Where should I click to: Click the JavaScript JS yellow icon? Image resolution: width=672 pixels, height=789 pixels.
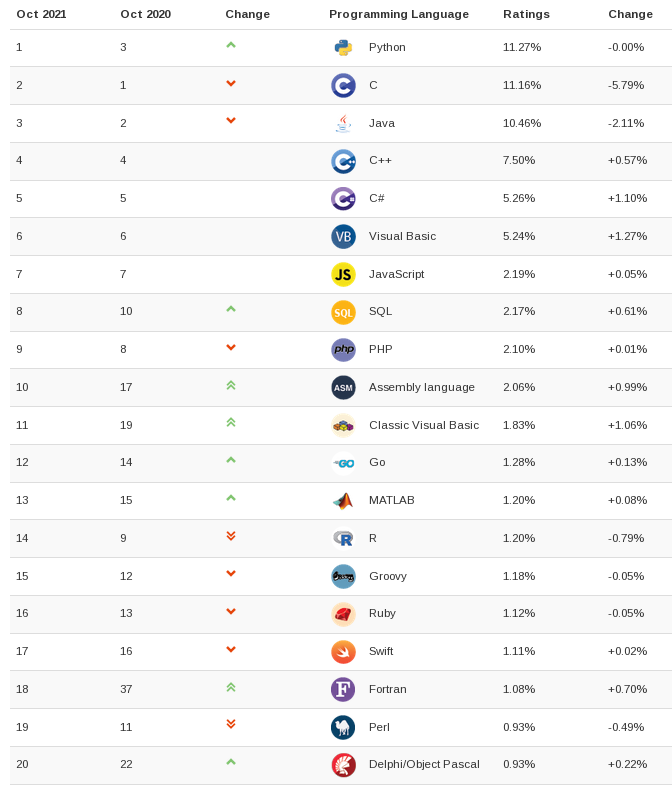tap(343, 274)
